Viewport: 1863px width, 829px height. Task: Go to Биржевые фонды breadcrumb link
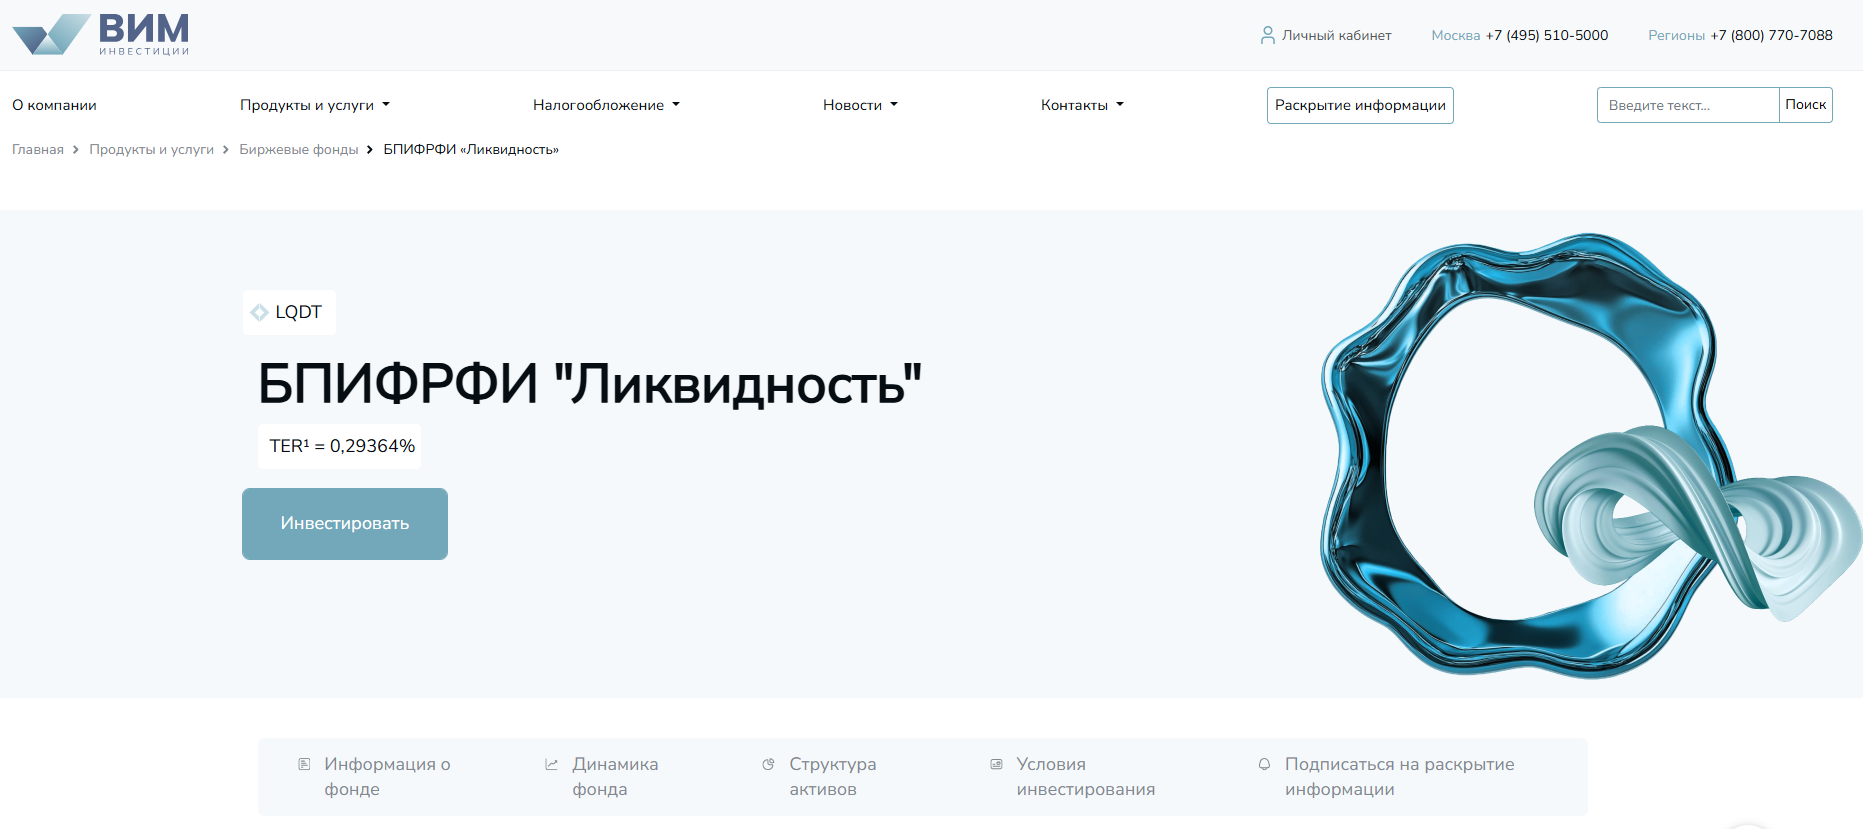point(299,149)
